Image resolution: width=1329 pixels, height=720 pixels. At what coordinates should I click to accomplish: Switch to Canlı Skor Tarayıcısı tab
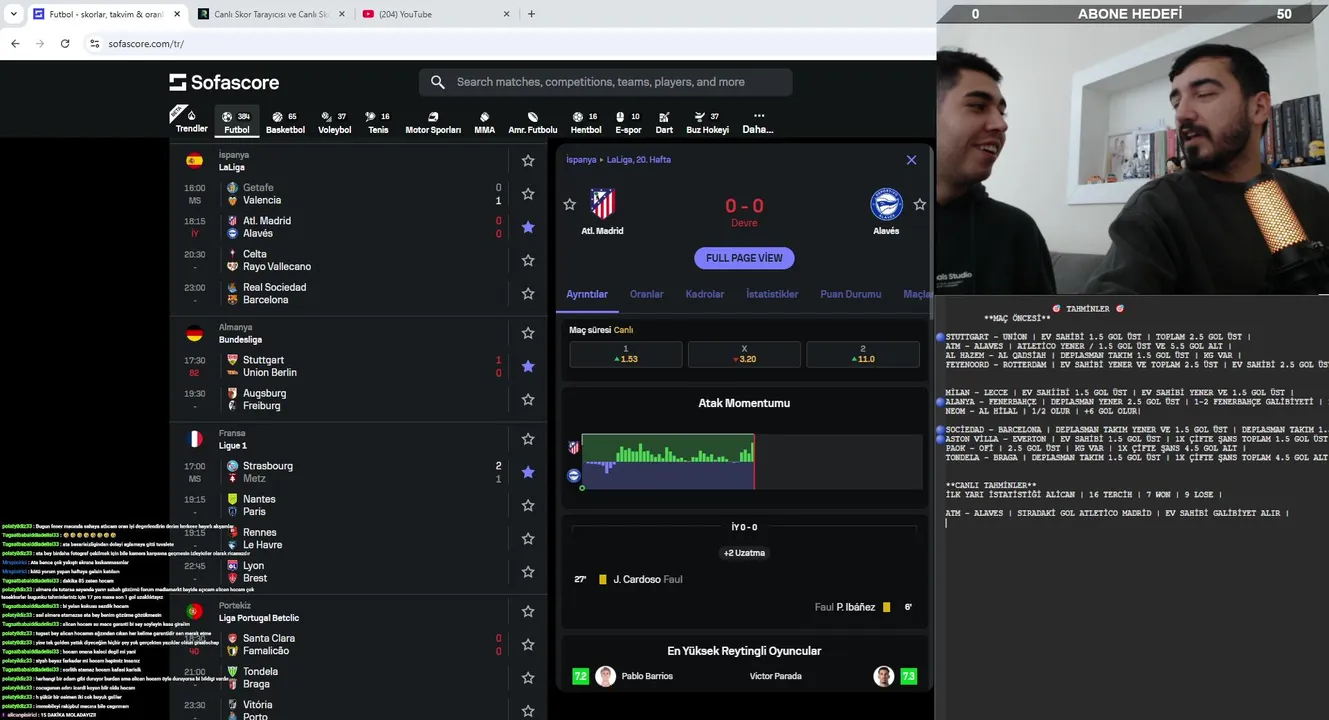click(x=269, y=14)
